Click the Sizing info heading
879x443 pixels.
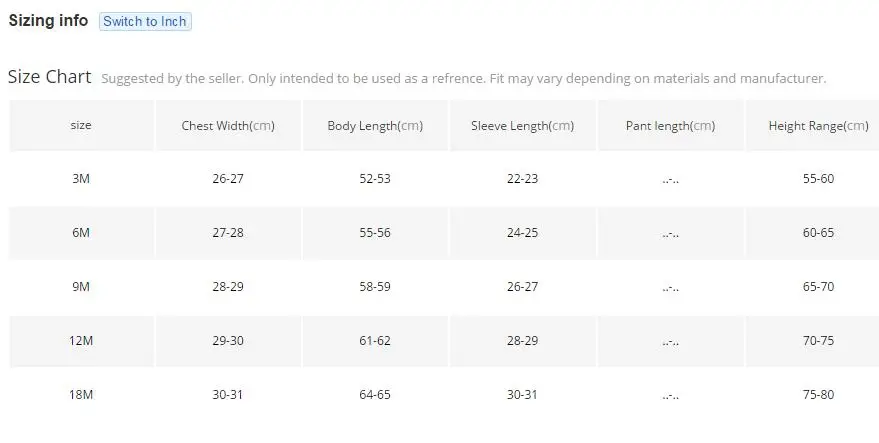[48, 21]
